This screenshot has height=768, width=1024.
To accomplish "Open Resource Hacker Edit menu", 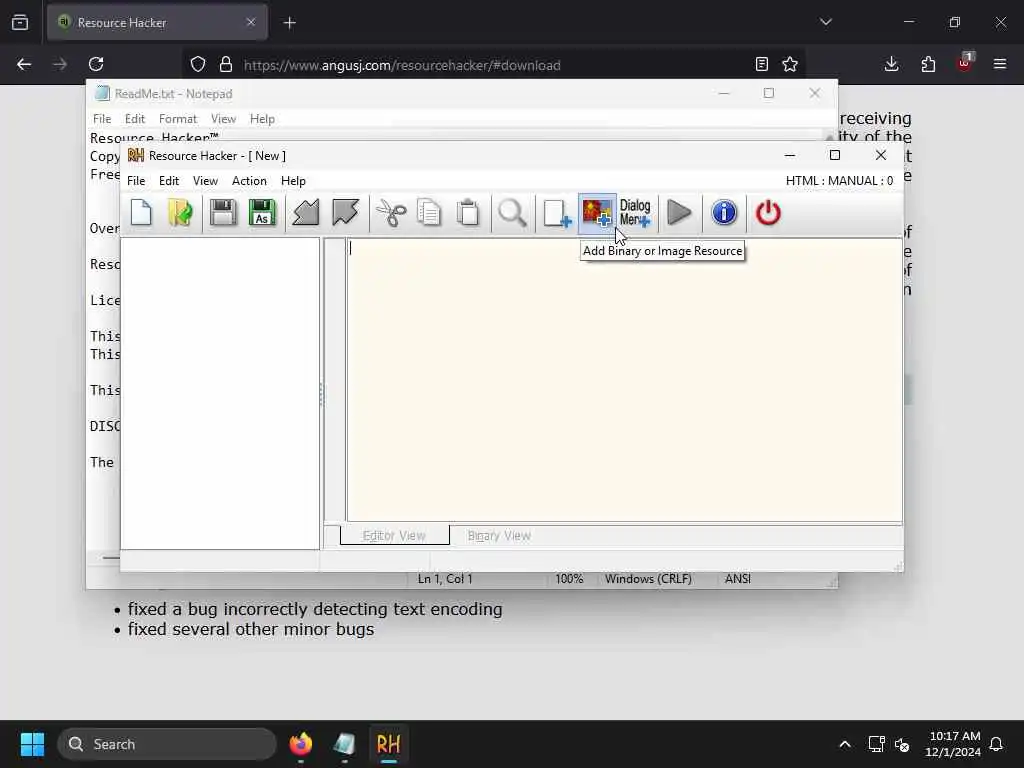I will coord(168,181).
